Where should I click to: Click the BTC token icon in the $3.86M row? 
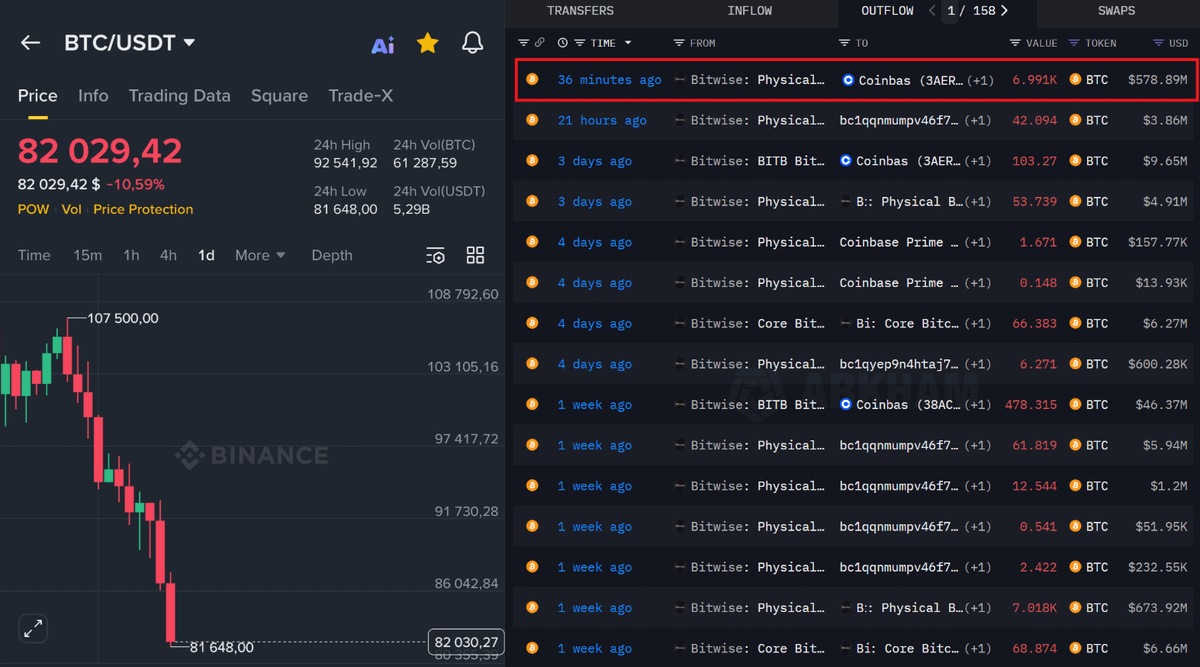pyautogui.click(x=1075, y=120)
